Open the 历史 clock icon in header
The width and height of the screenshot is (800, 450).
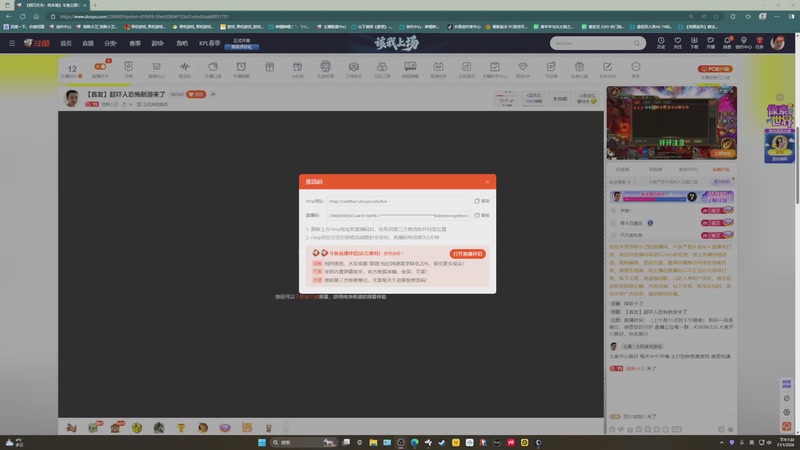point(661,43)
